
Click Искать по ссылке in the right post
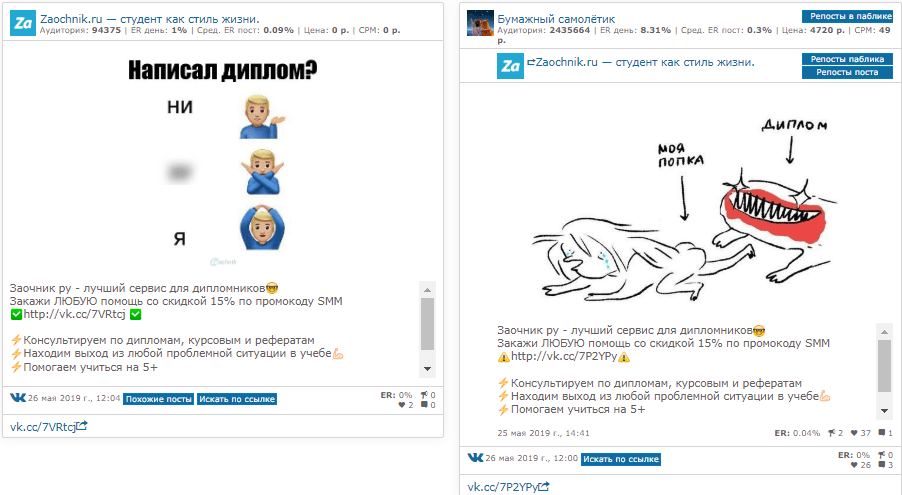coord(621,459)
